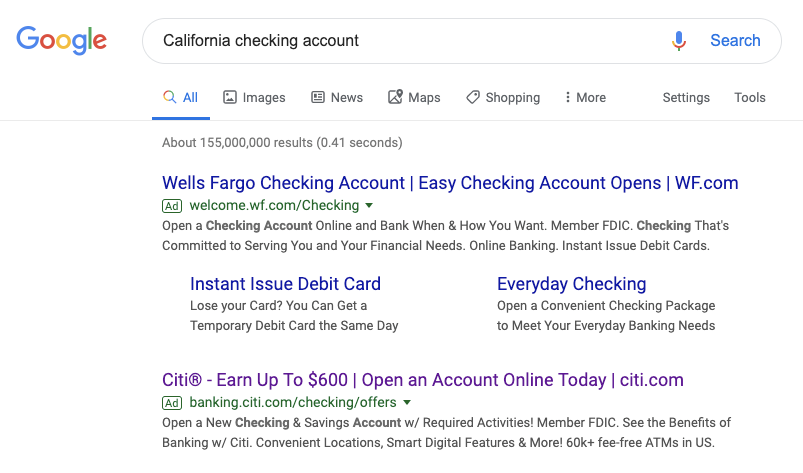The image size is (803, 473).
Task: Click the Shopping tab tag icon
Action: [x=473, y=97]
